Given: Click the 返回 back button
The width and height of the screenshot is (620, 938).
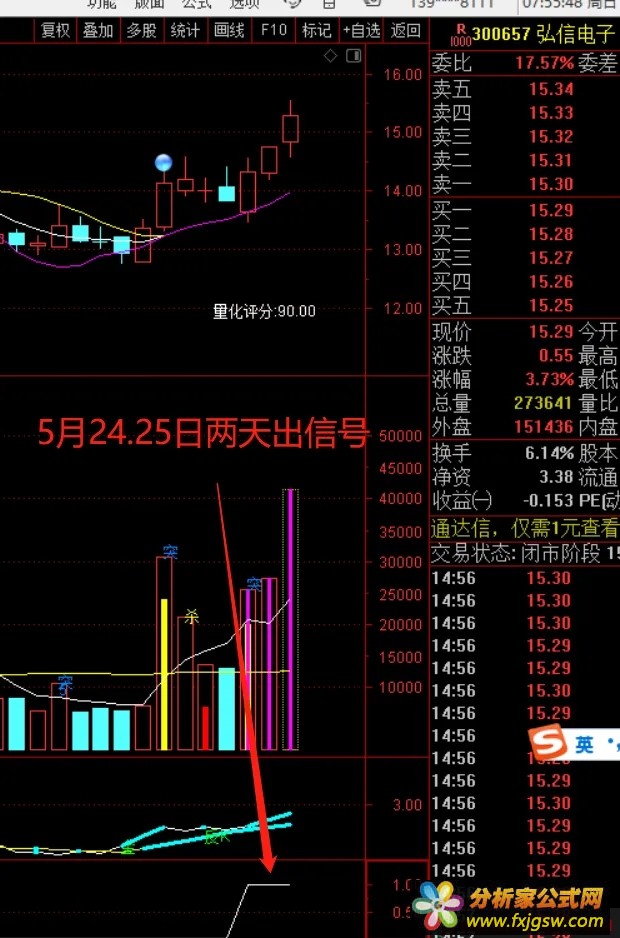Looking at the screenshot, I should (x=406, y=30).
